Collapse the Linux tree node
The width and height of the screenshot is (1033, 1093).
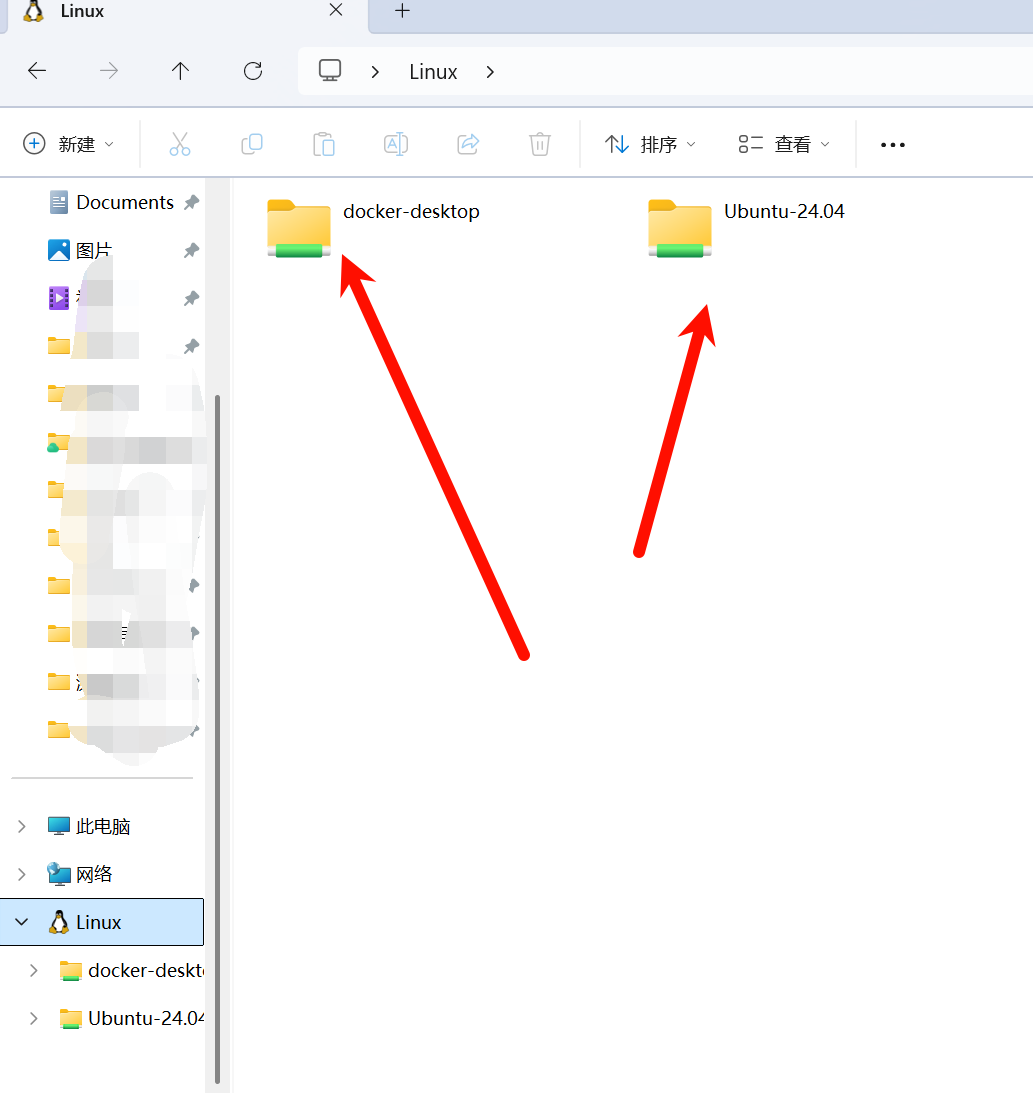point(22,922)
